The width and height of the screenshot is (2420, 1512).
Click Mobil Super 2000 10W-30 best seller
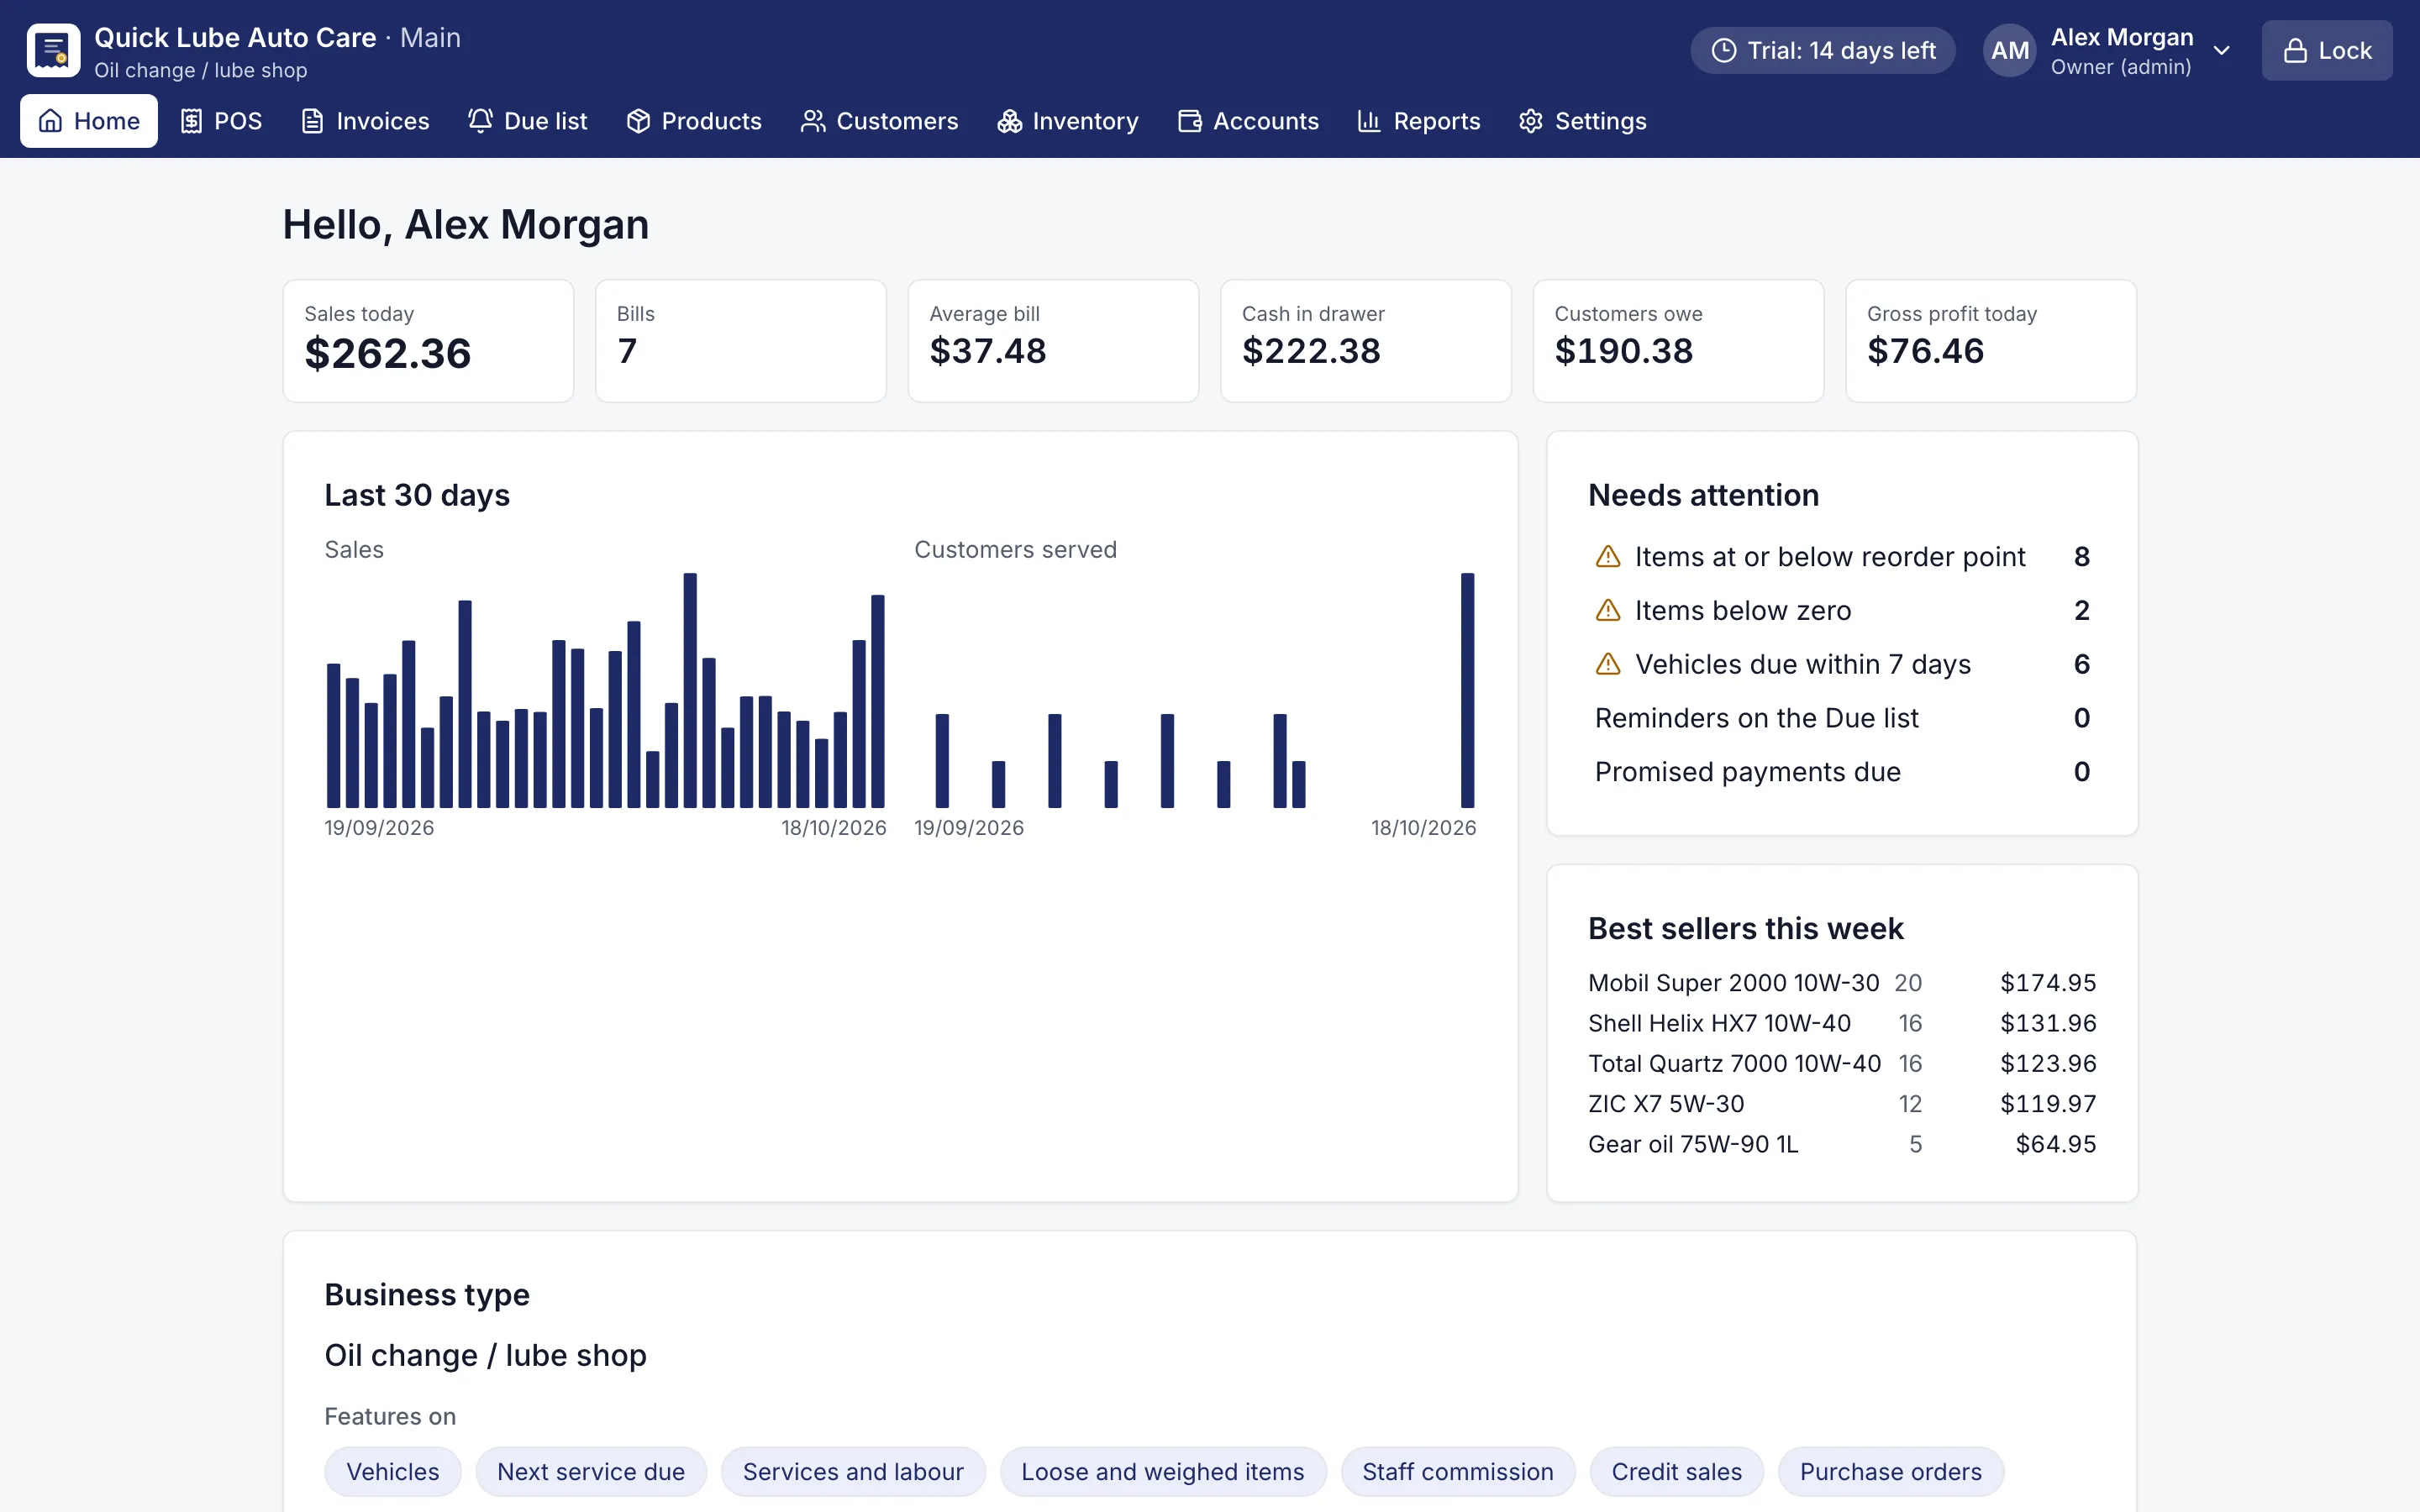(x=1842, y=982)
